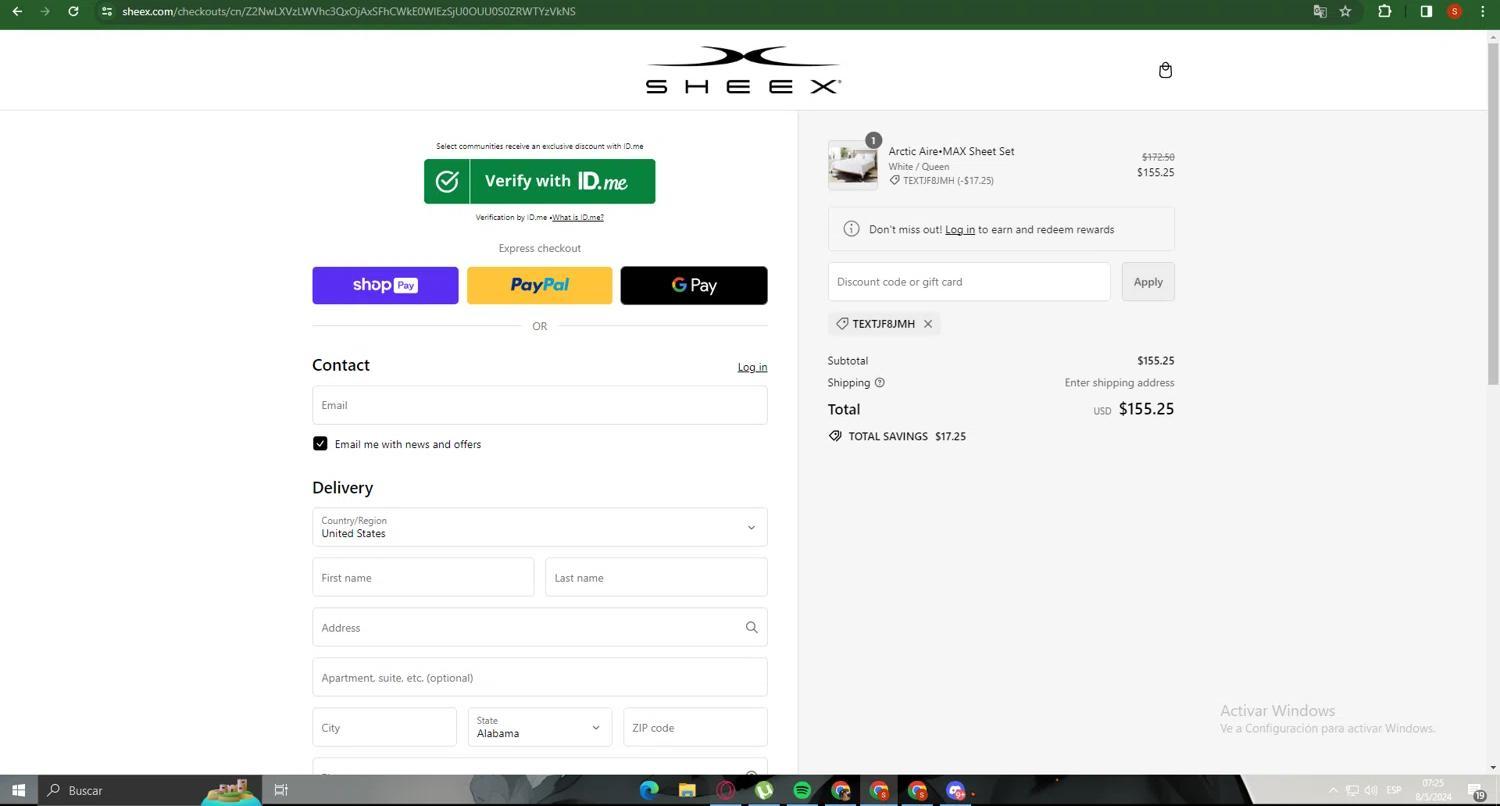Click the browser address bar URL
This screenshot has height=806, width=1500.
(x=349, y=11)
